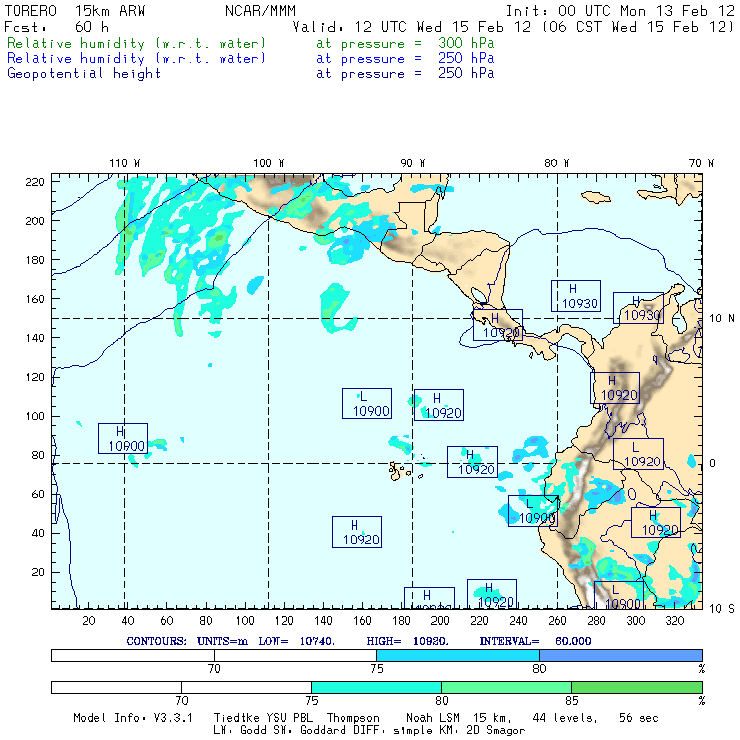Click the NCAR/MMM header text
Image resolution: width=740 pixels, height=740 pixels.
pos(260,11)
